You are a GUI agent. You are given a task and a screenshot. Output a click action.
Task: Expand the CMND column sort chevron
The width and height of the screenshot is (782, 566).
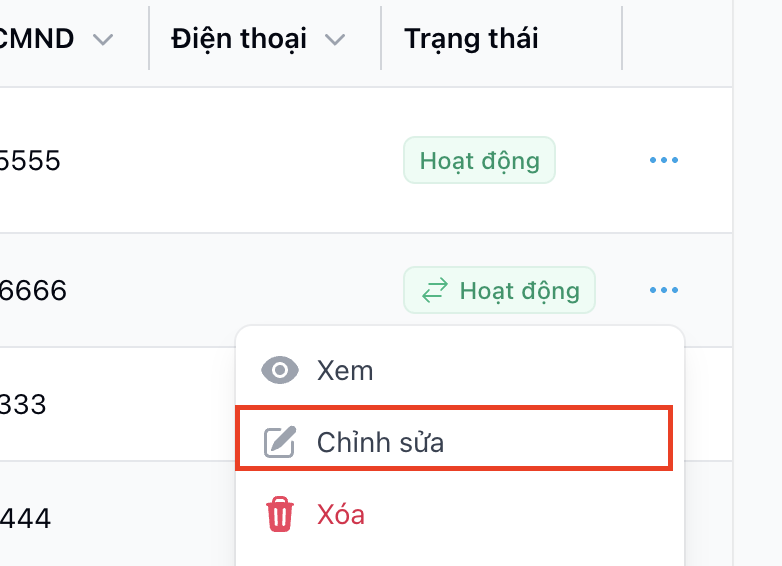coord(102,40)
